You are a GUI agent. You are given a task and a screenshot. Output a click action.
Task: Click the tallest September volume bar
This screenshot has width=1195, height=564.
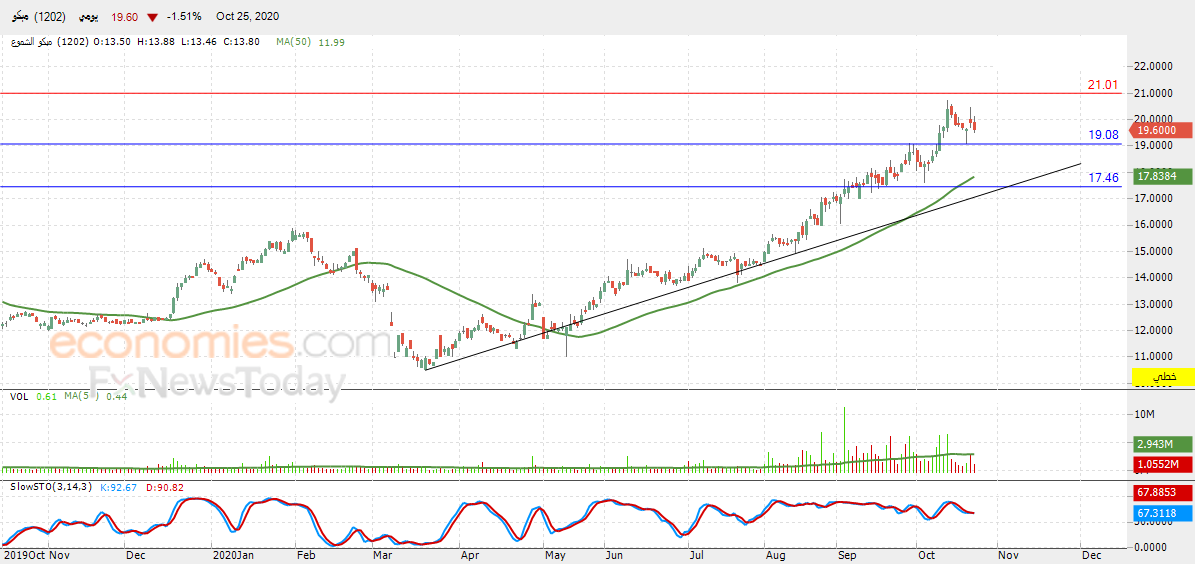pyautogui.click(x=844, y=440)
